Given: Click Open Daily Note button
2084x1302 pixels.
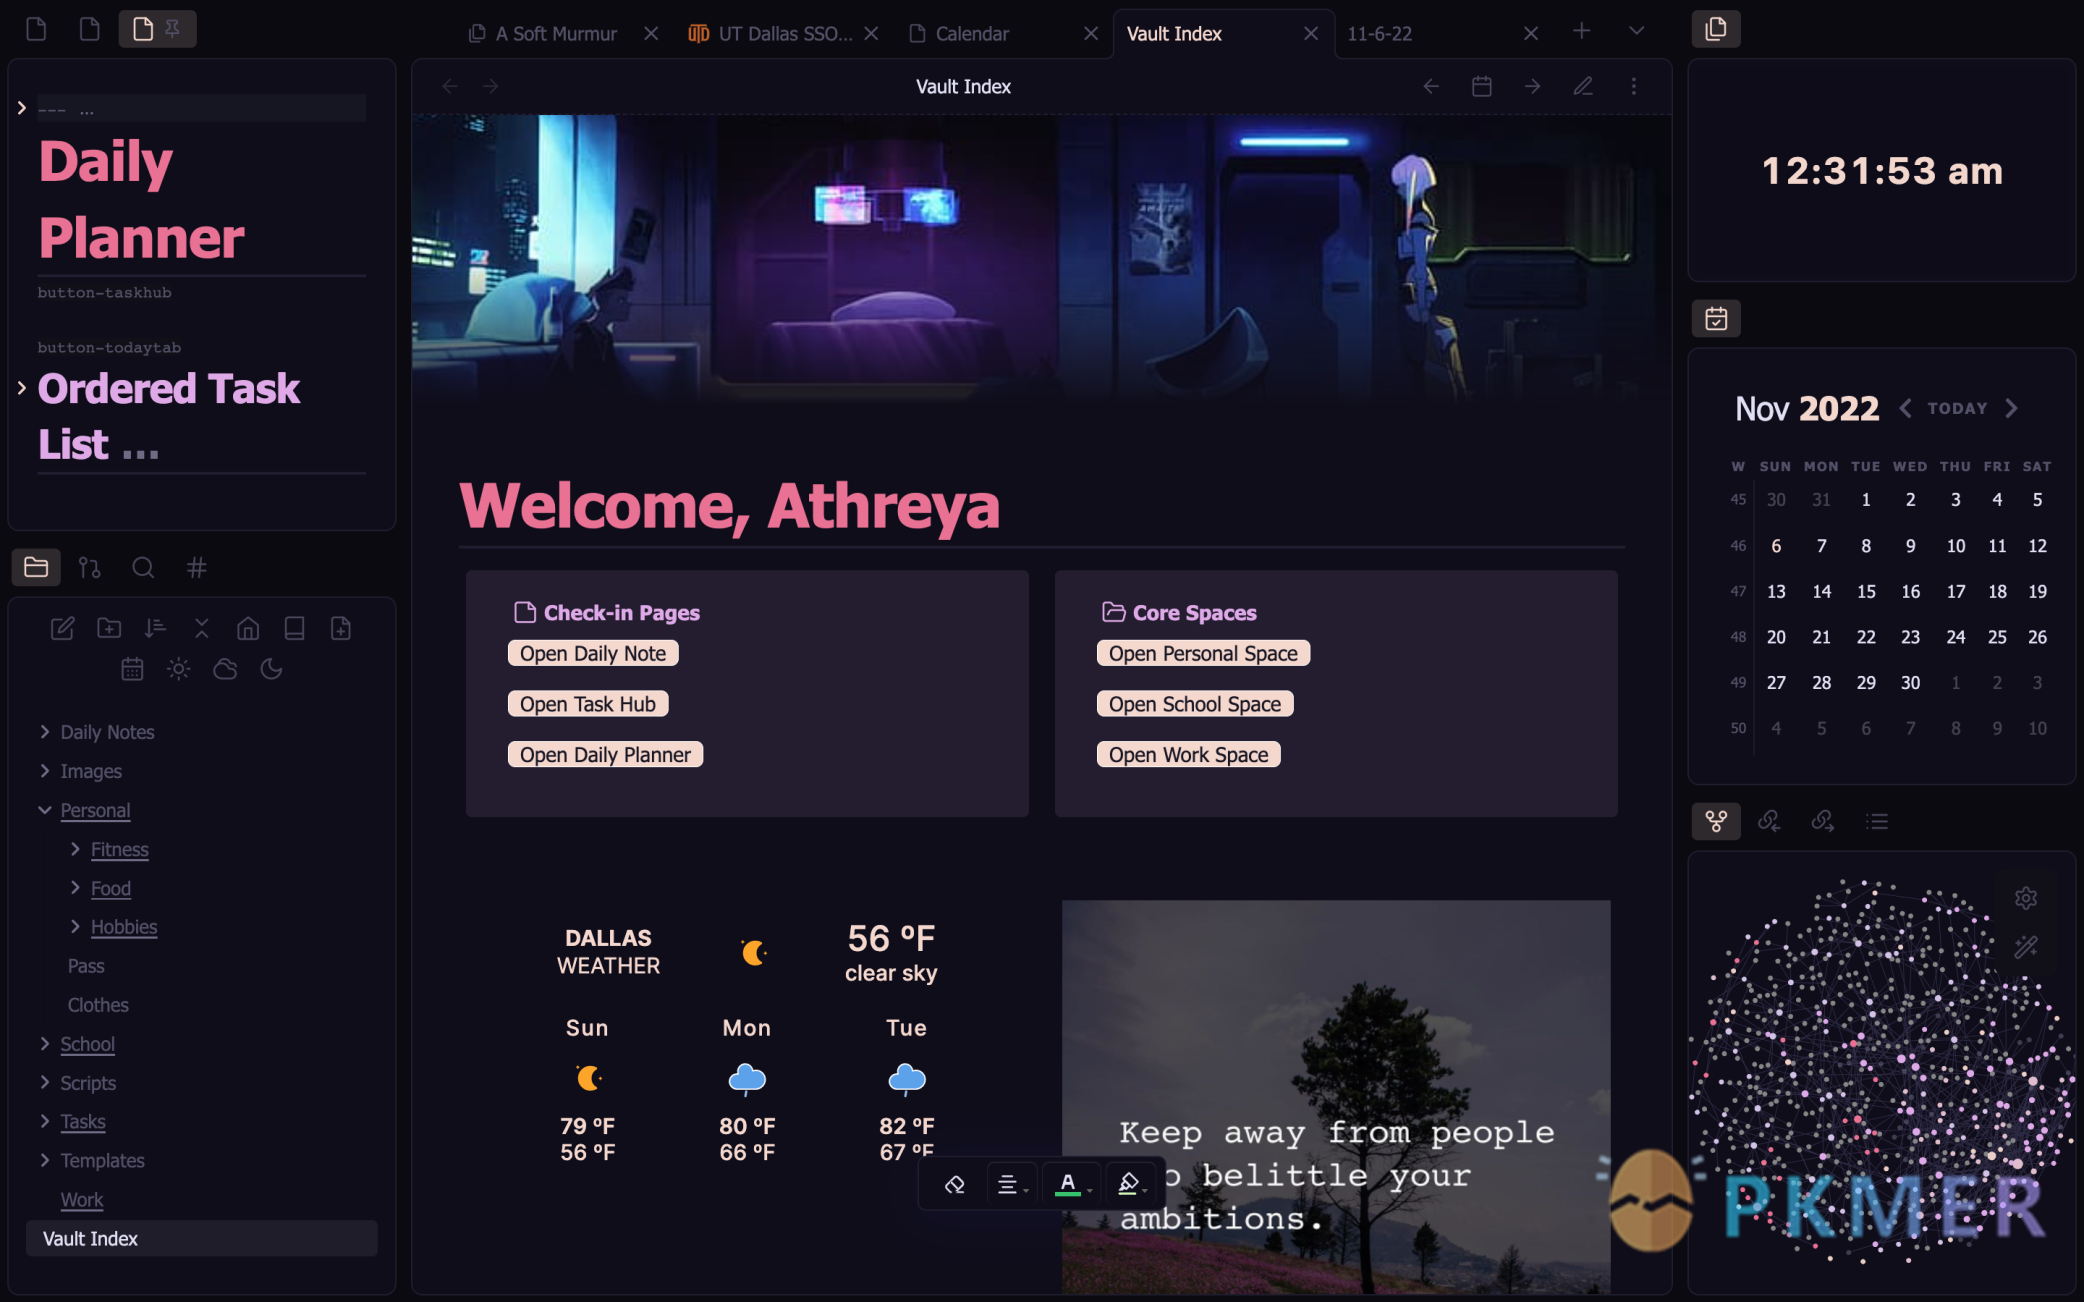Looking at the screenshot, I should [x=592, y=652].
